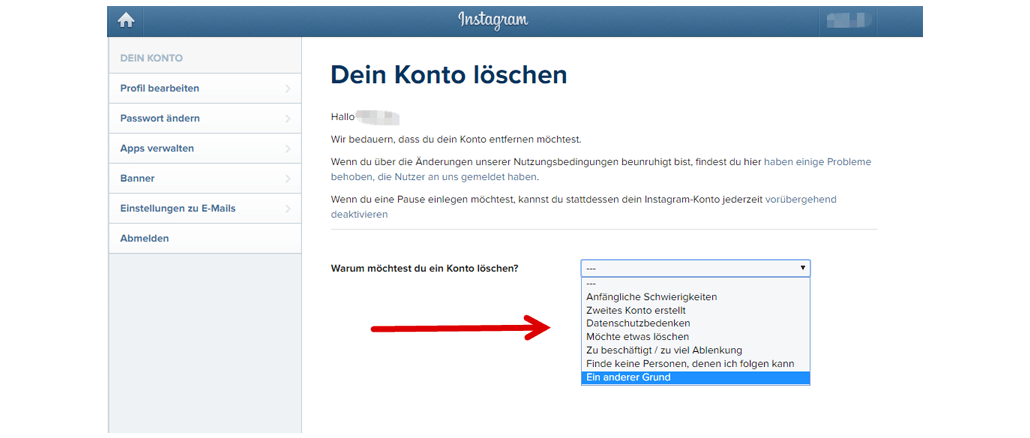Select 'Anfängliche Schwierigkeiten' from the list
This screenshot has width=1030, height=438.
(x=696, y=297)
